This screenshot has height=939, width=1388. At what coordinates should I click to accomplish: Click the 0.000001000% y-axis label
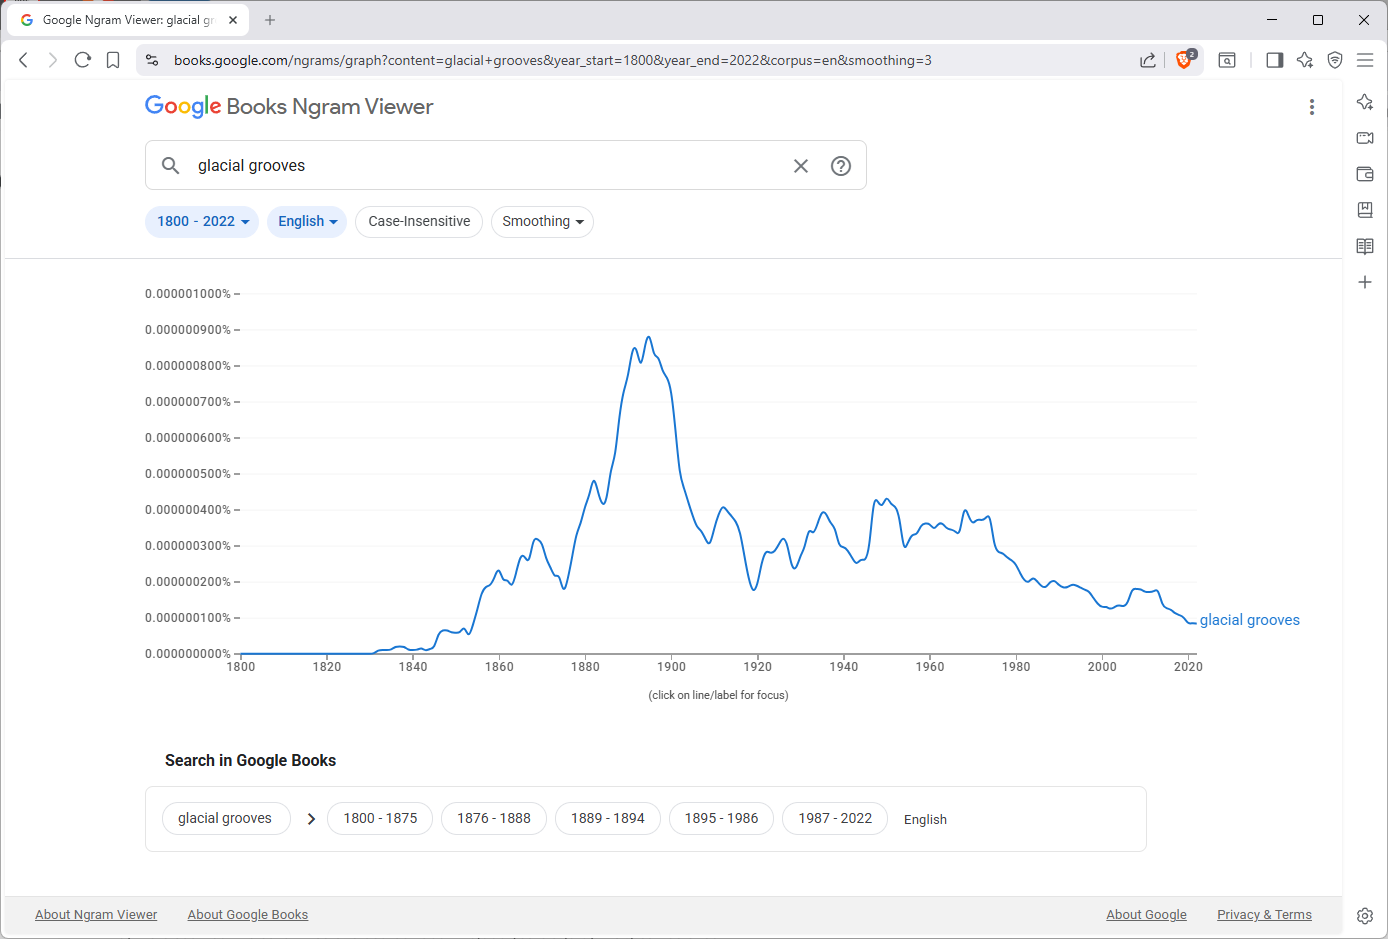click(x=188, y=294)
